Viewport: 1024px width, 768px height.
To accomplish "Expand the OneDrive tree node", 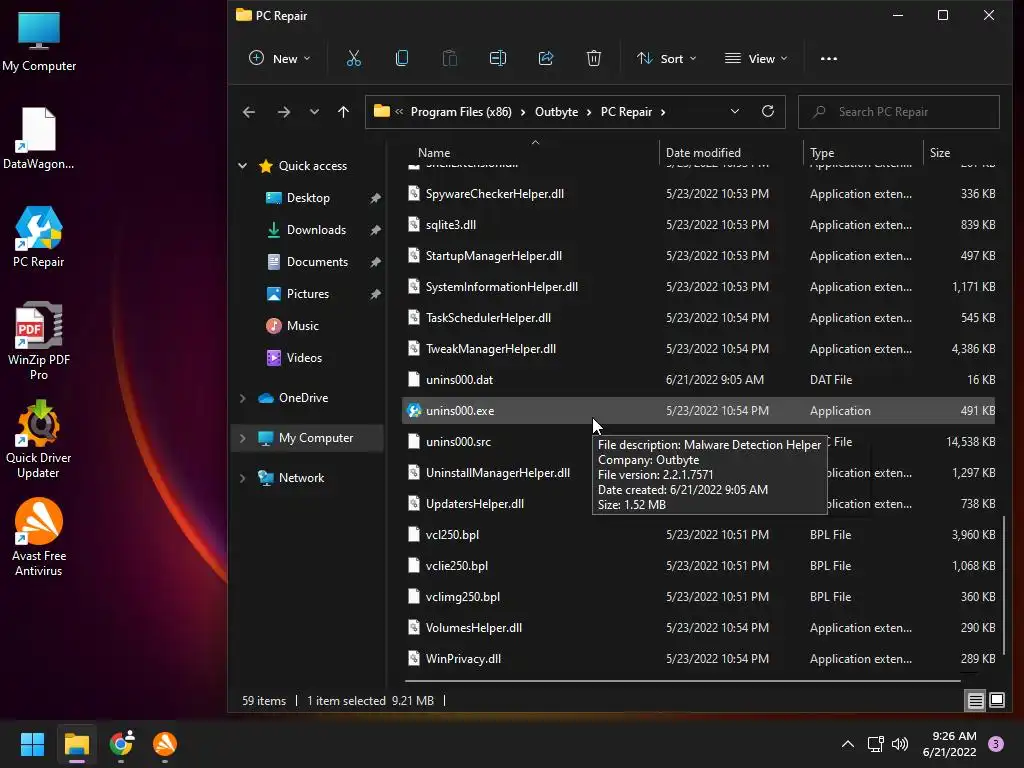I will tap(242, 398).
